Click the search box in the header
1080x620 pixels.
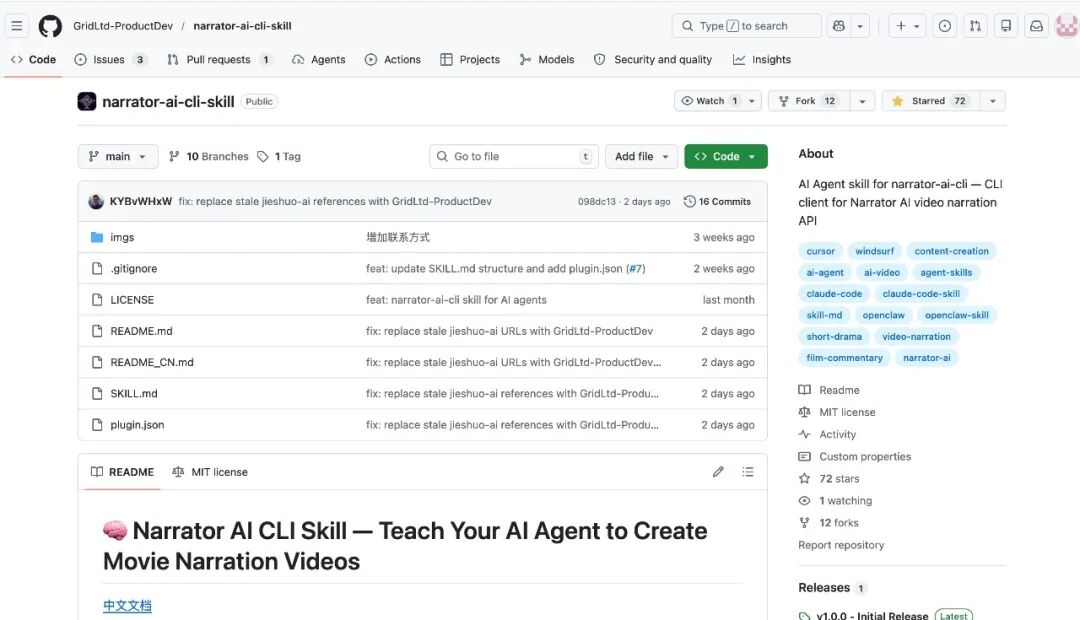pos(747,26)
